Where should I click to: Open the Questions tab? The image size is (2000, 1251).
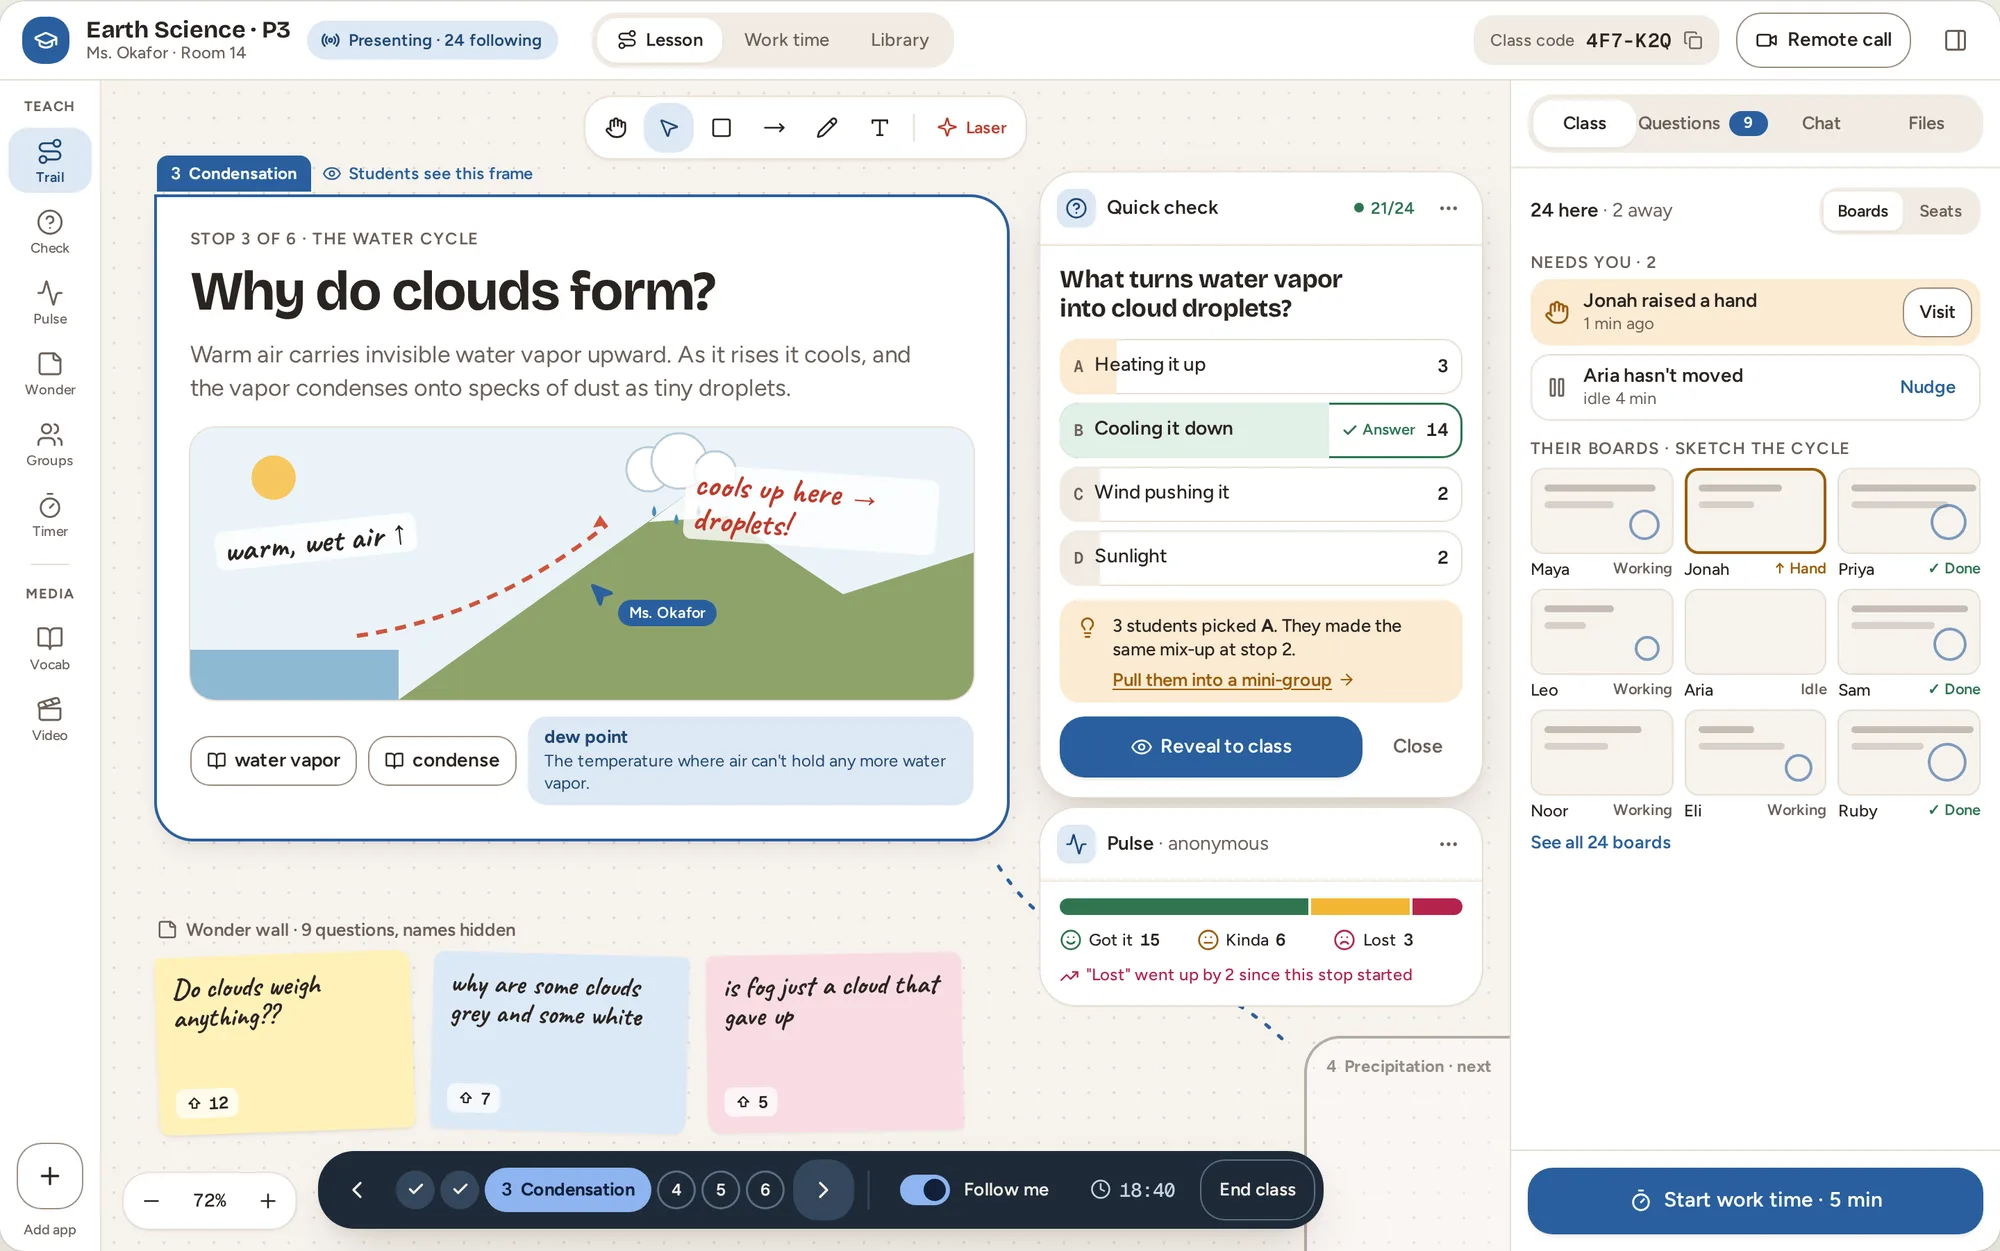coord(1702,123)
